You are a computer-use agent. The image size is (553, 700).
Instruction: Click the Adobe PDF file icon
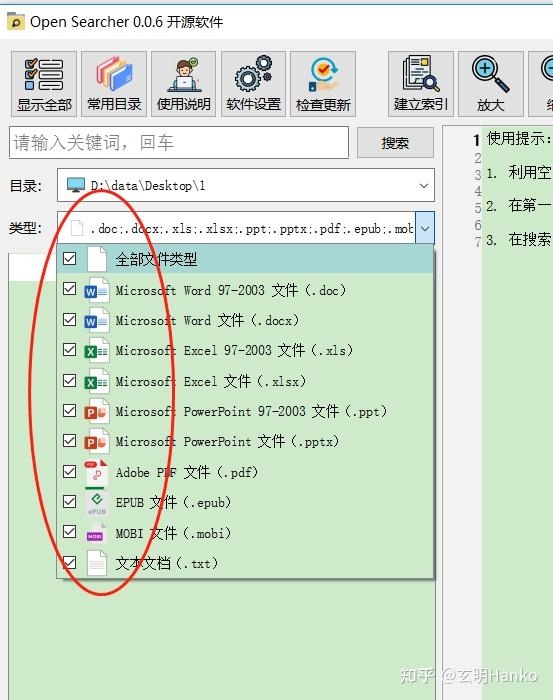96,472
